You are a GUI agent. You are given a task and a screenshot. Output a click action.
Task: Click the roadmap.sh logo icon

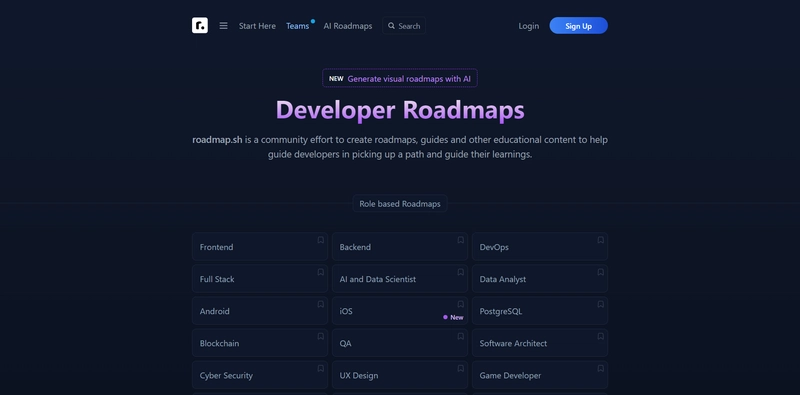tap(199, 26)
